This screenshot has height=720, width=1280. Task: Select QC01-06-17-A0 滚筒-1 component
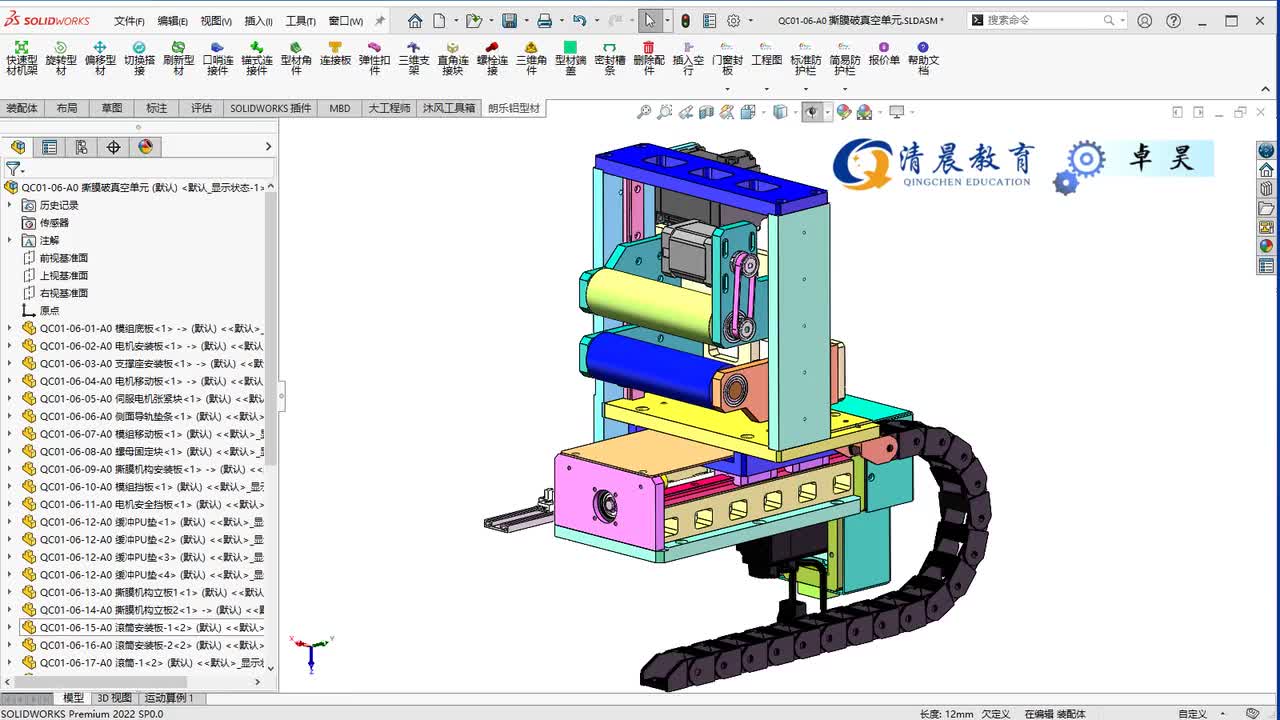(x=142, y=663)
